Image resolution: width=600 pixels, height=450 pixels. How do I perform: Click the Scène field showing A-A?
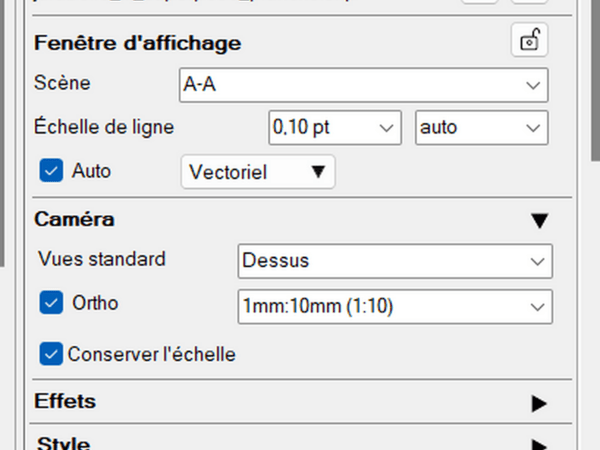coord(350,86)
